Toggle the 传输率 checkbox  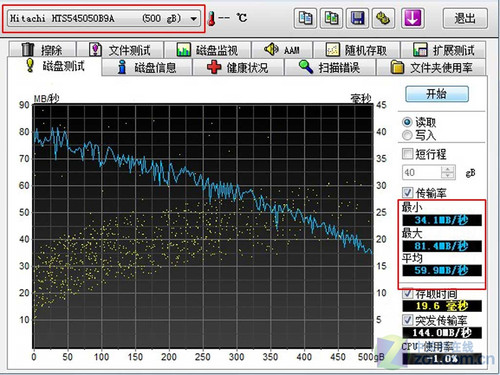[x=407, y=192]
